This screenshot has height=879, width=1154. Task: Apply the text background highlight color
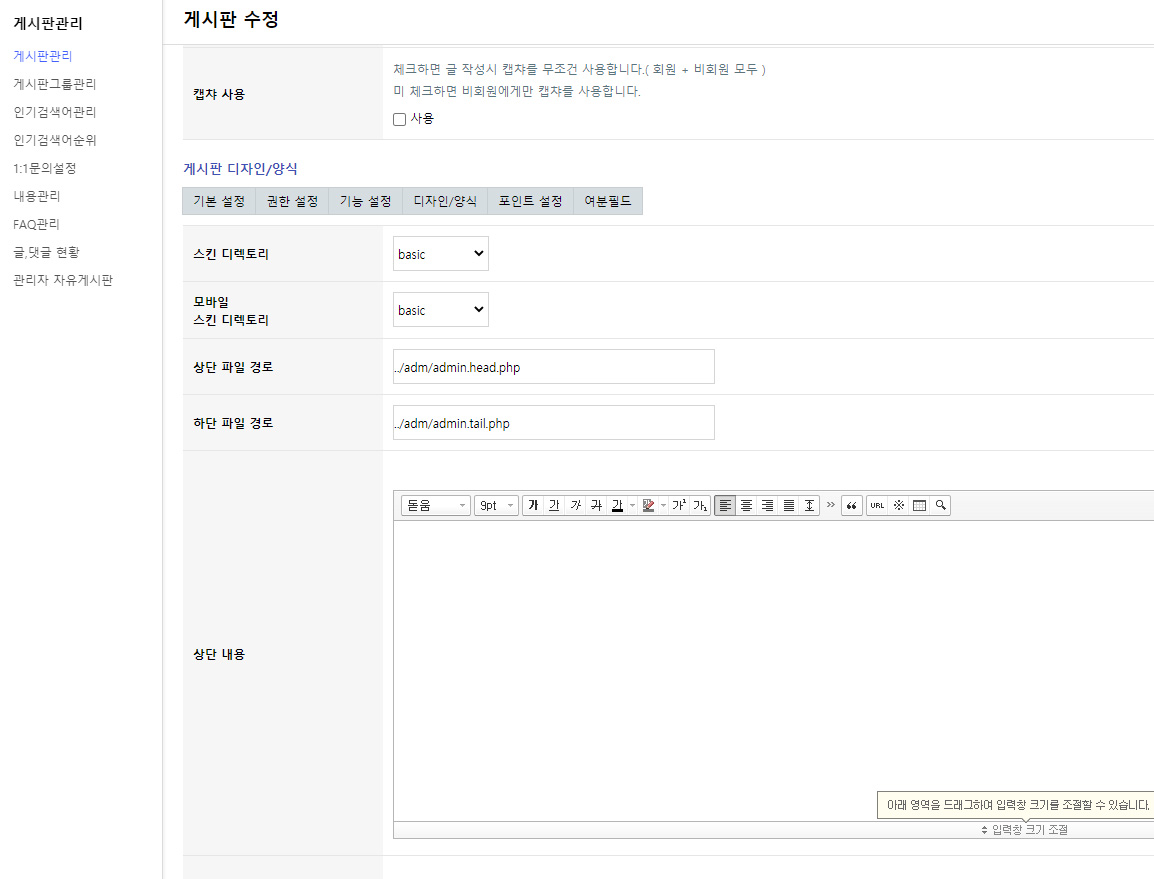648,505
